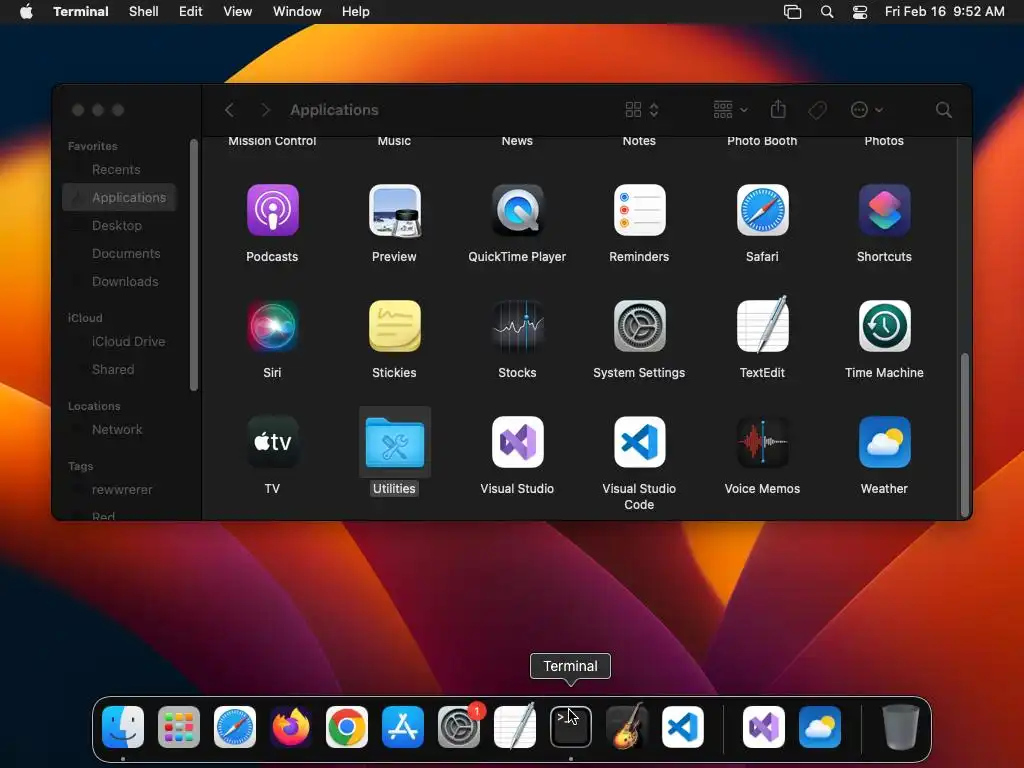Screen dimensions: 1024x768
Task: Open the Window menu
Action: (x=297, y=12)
